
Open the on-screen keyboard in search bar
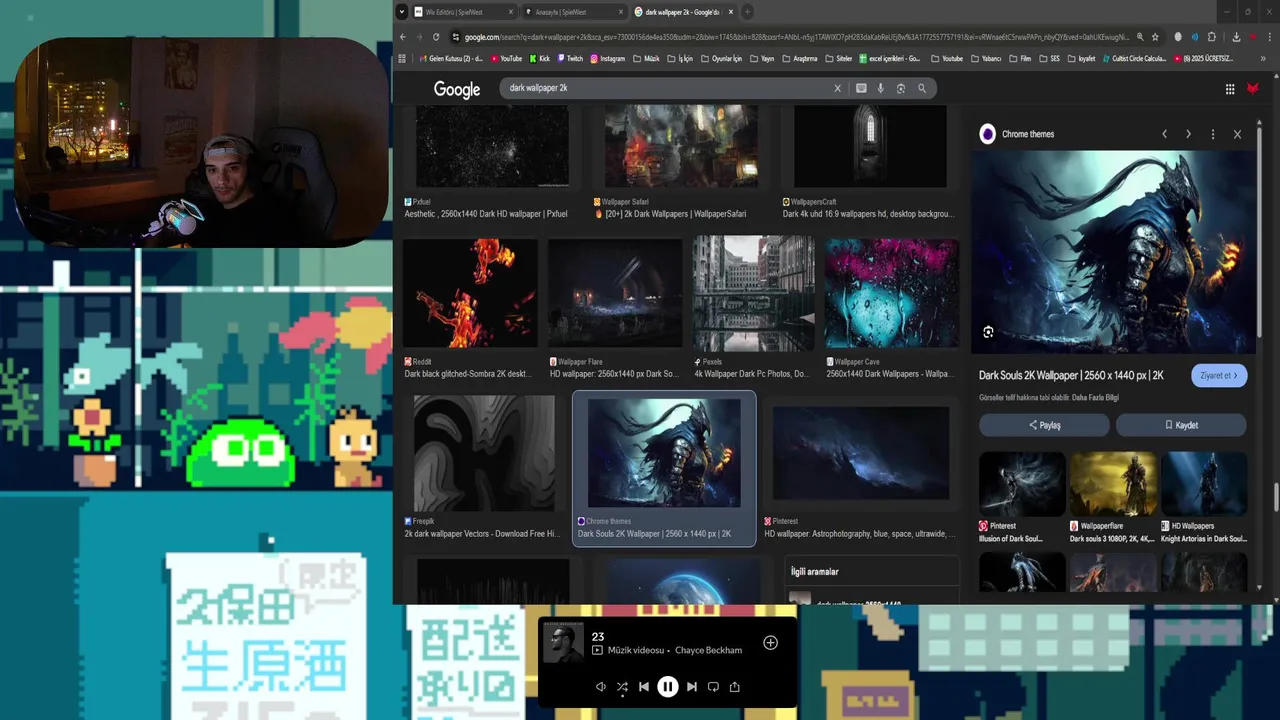pyautogui.click(x=861, y=88)
